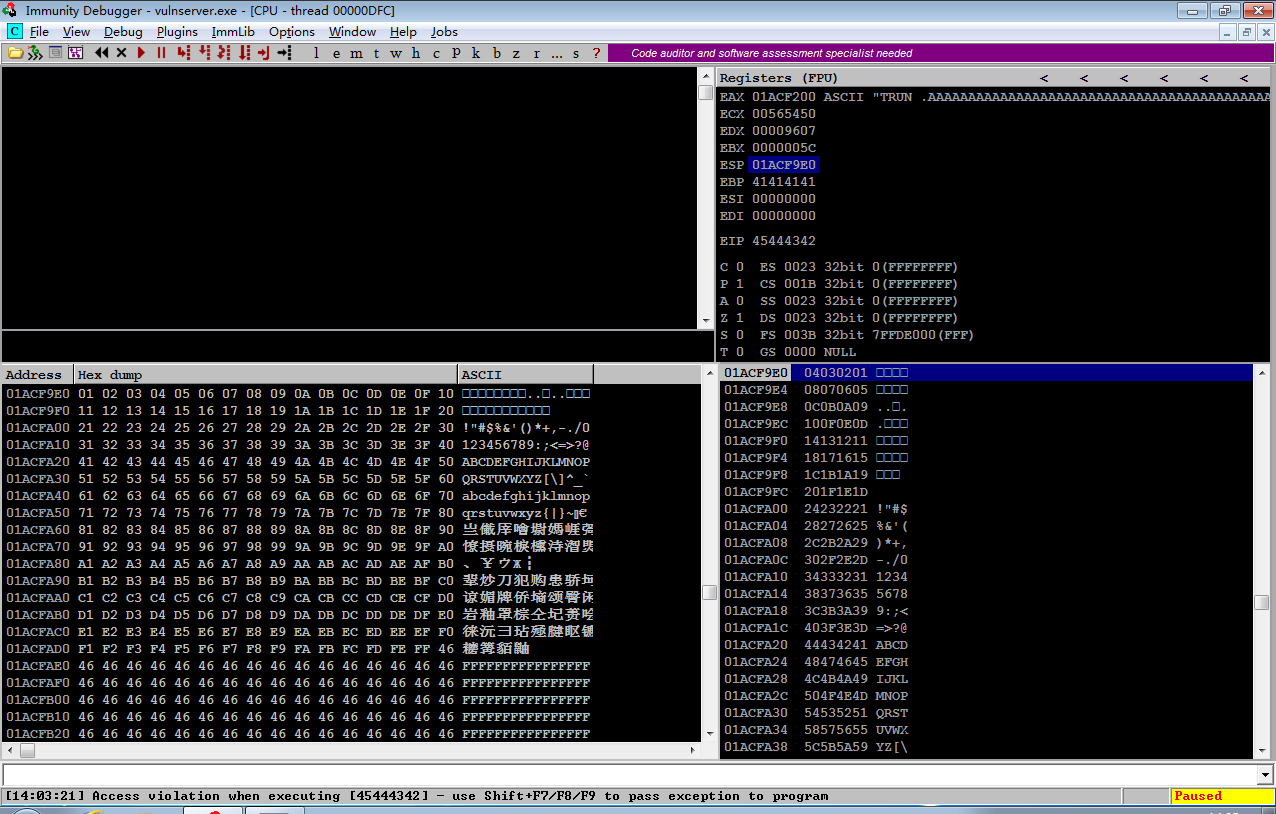Screen dimensions: 1276x814
Task: Show executable modules via the 'e' button
Action: [337, 53]
